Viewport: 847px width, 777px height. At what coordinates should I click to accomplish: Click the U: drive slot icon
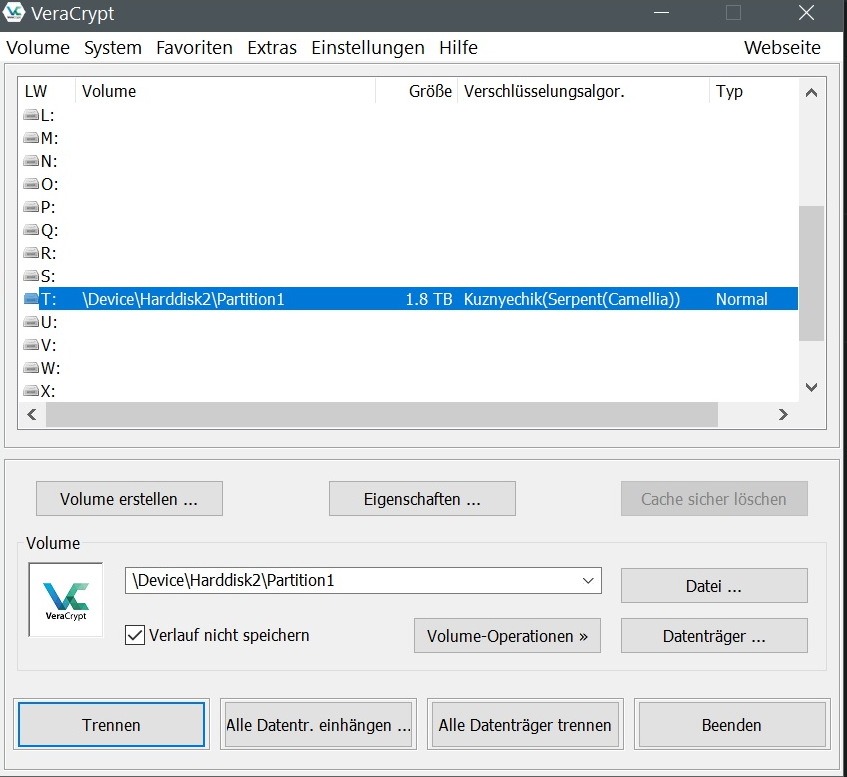tap(31, 322)
